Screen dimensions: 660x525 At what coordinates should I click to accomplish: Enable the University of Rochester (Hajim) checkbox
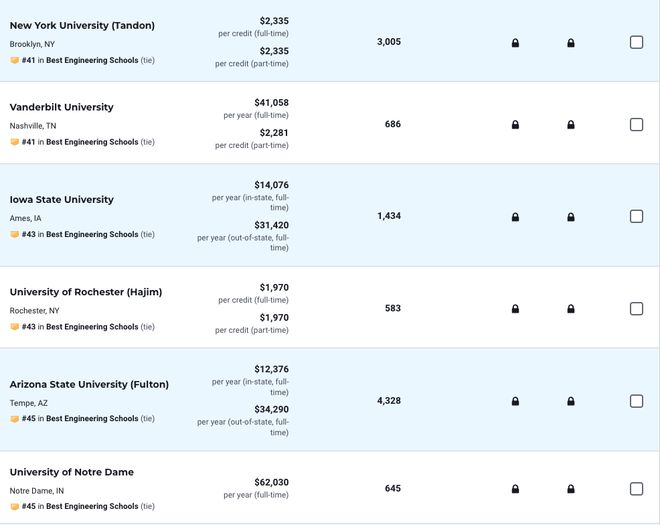pyautogui.click(x=636, y=309)
